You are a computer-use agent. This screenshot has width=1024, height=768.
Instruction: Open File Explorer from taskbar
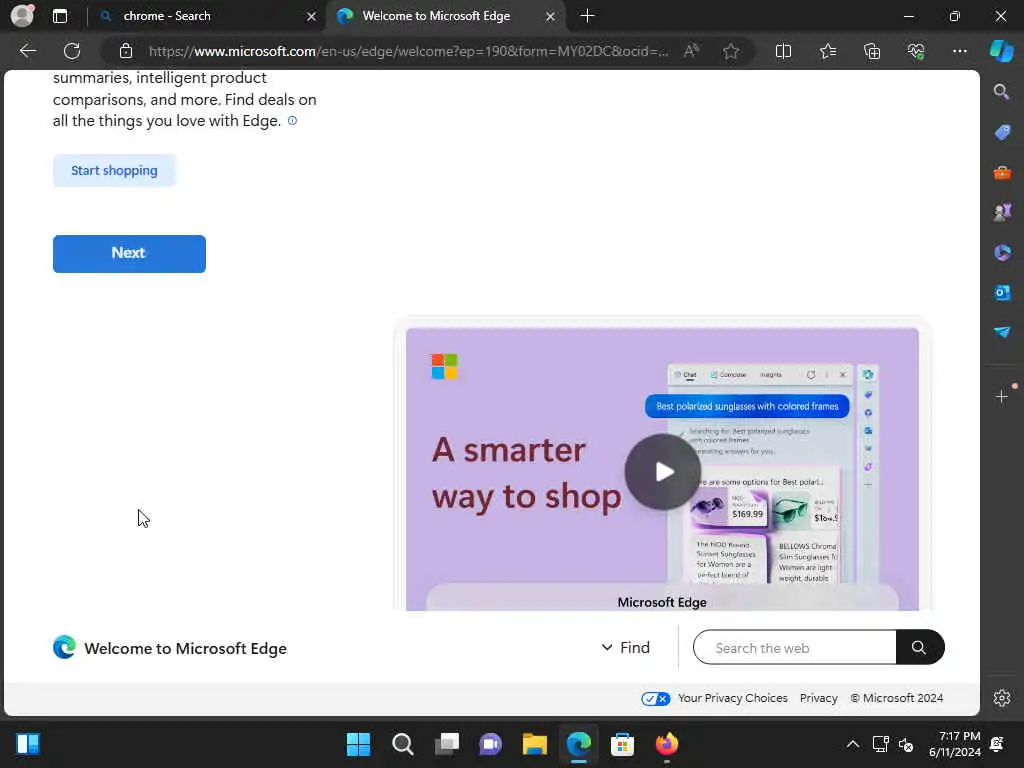(x=534, y=744)
